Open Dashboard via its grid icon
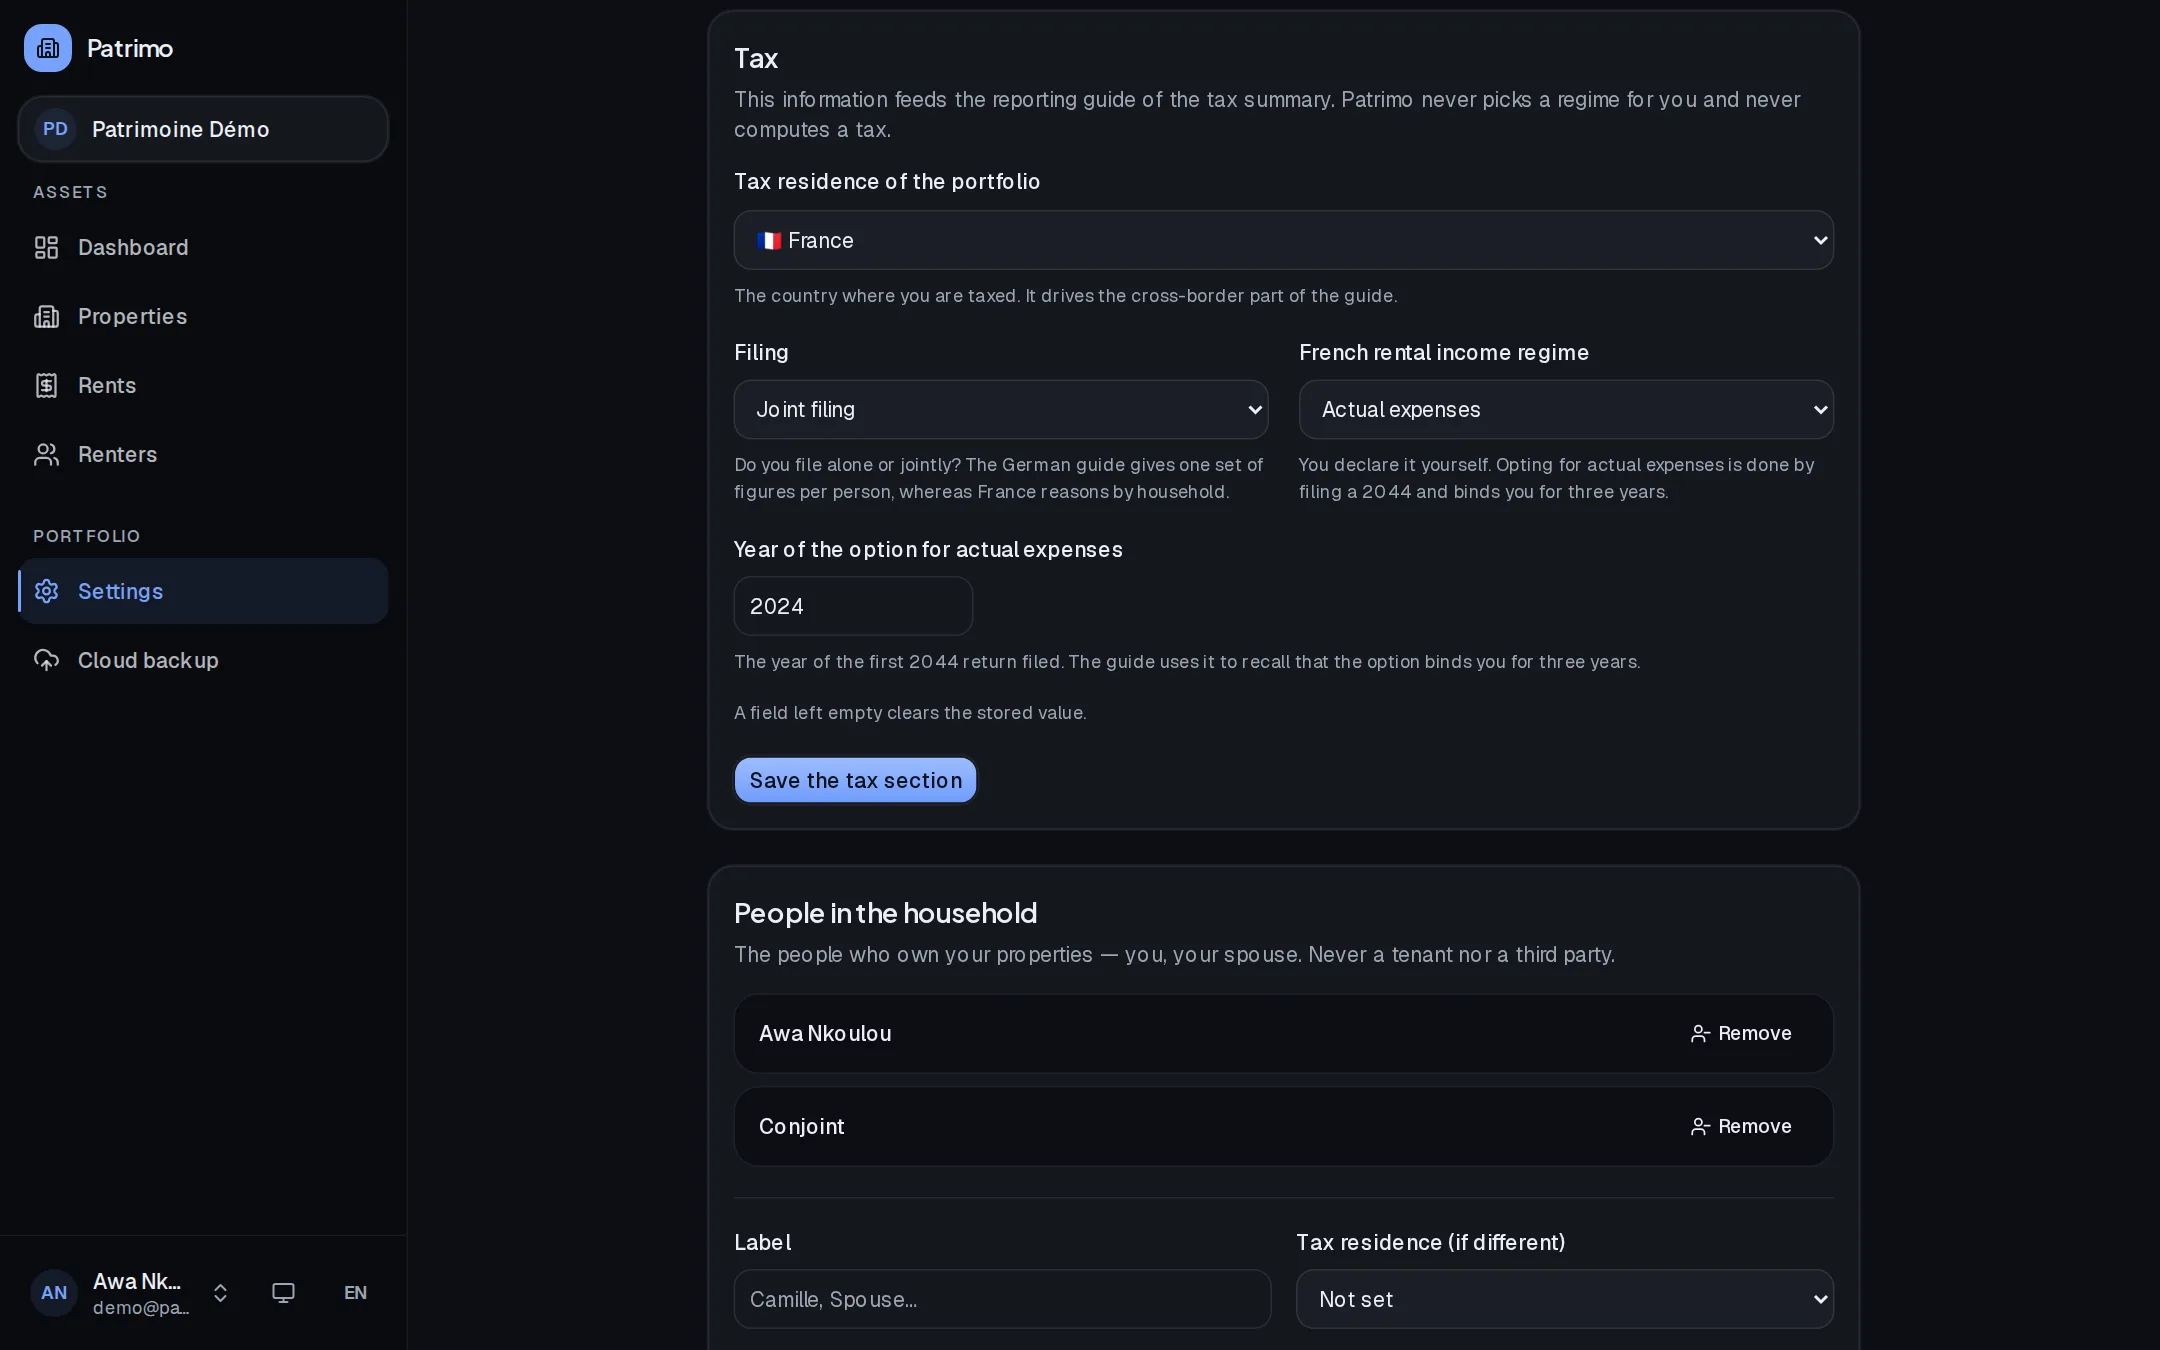This screenshot has height=1350, width=2160. coord(46,247)
